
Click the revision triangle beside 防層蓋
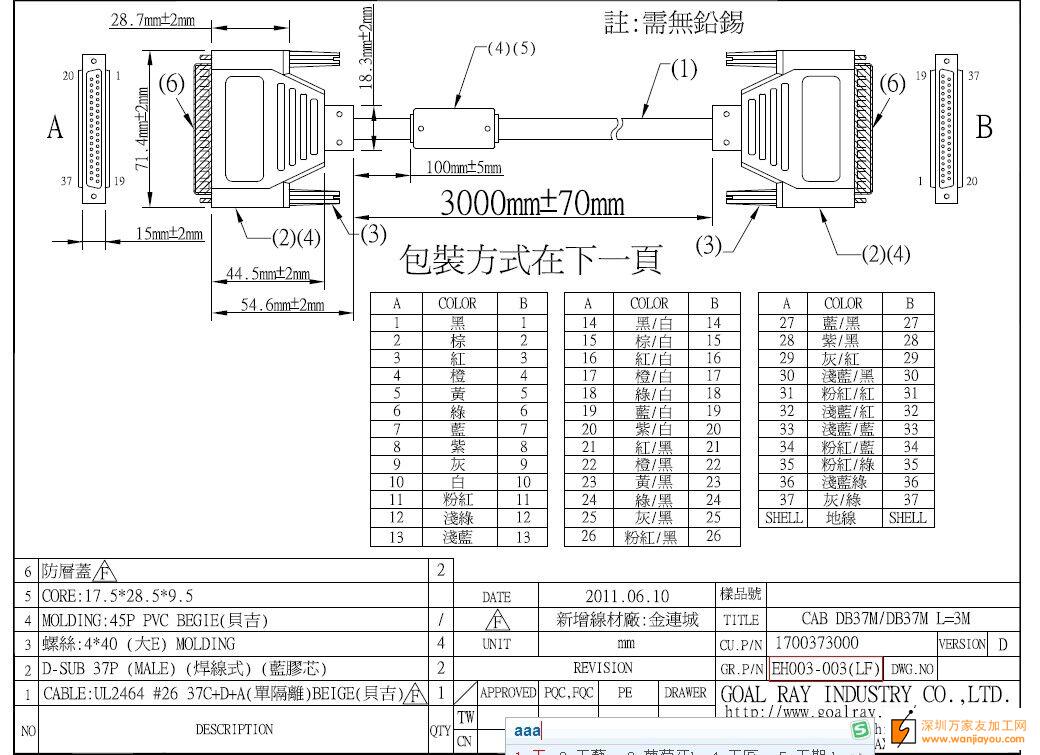[x=105, y=573]
